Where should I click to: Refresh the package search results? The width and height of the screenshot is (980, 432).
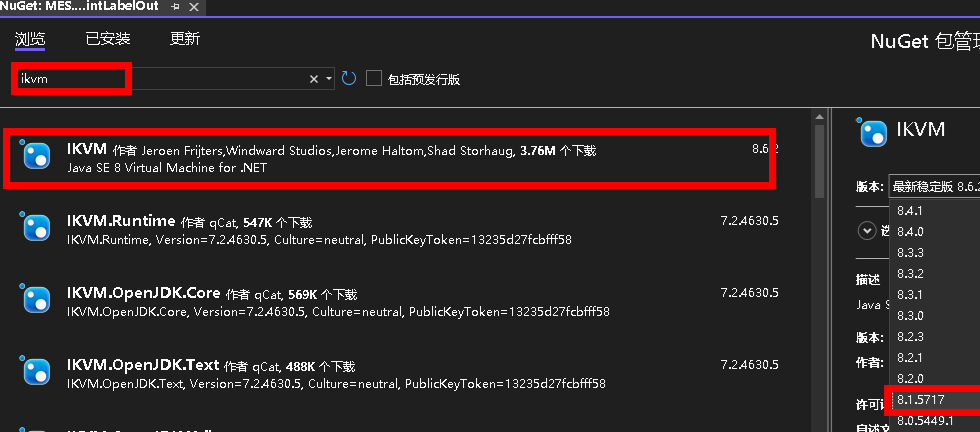[349, 79]
